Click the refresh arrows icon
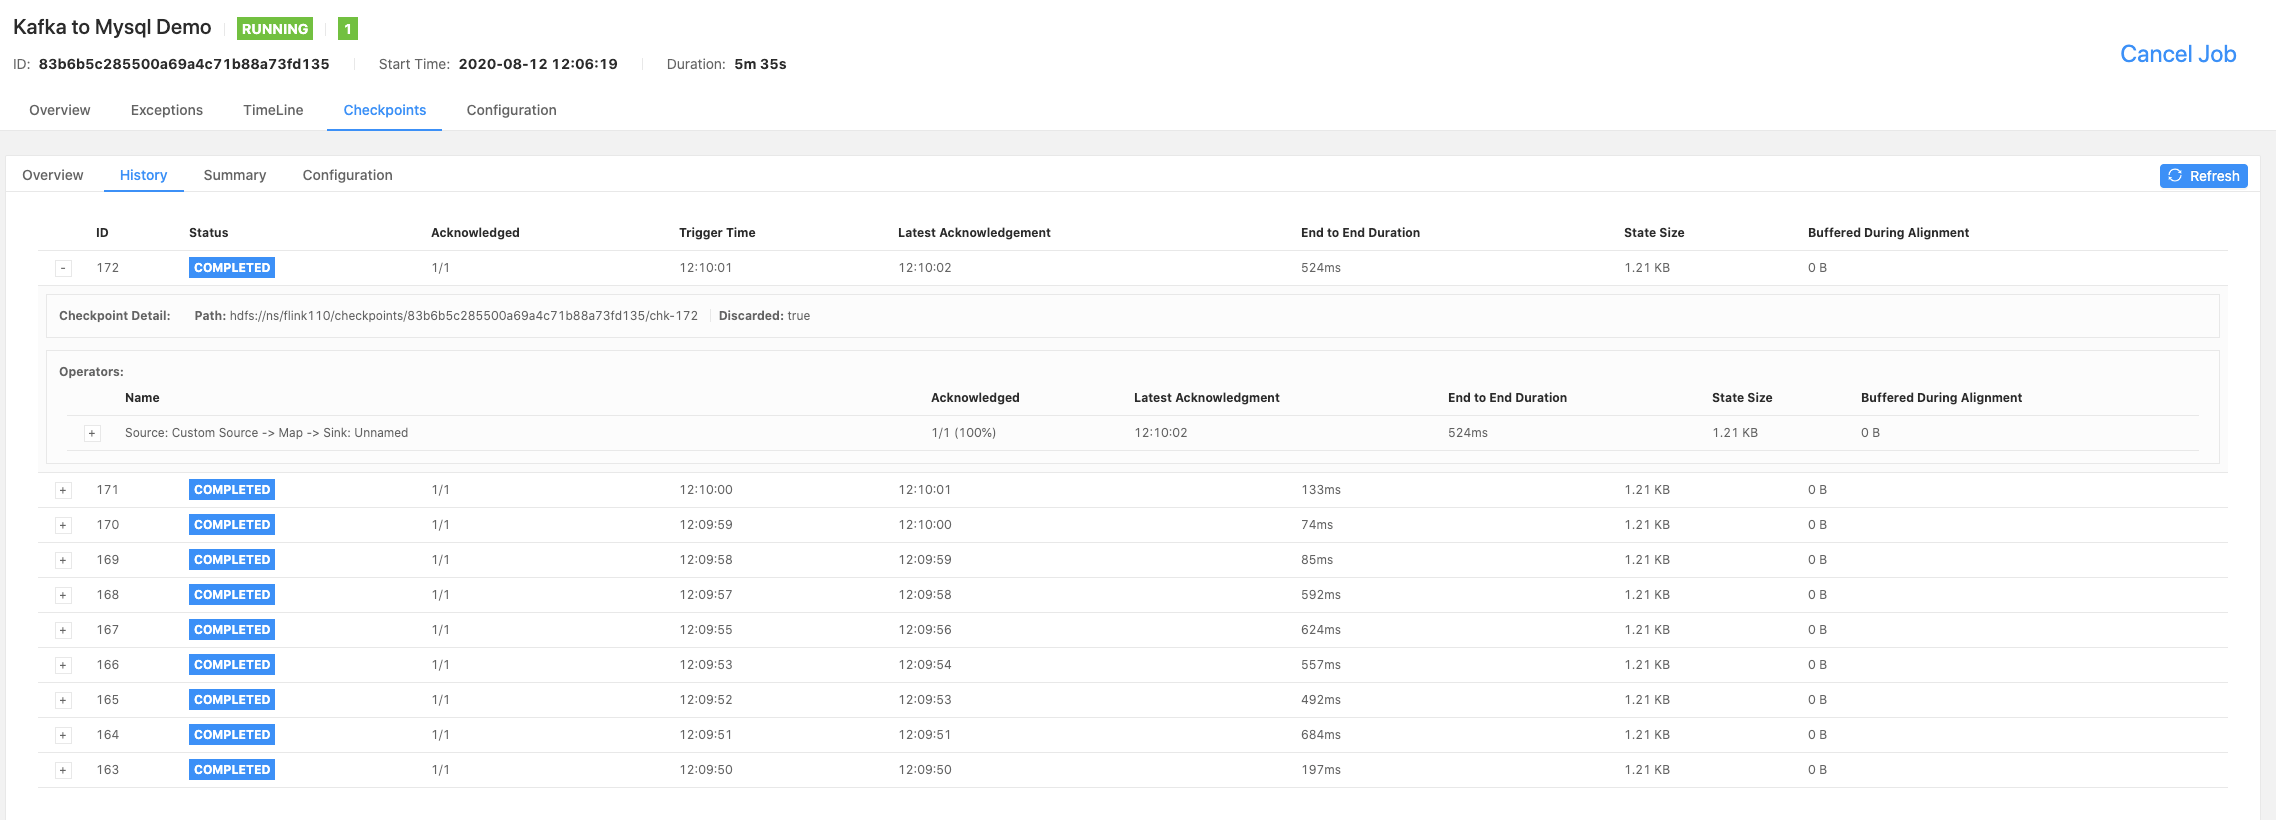Screen dimensions: 2276x820 pos(2175,176)
